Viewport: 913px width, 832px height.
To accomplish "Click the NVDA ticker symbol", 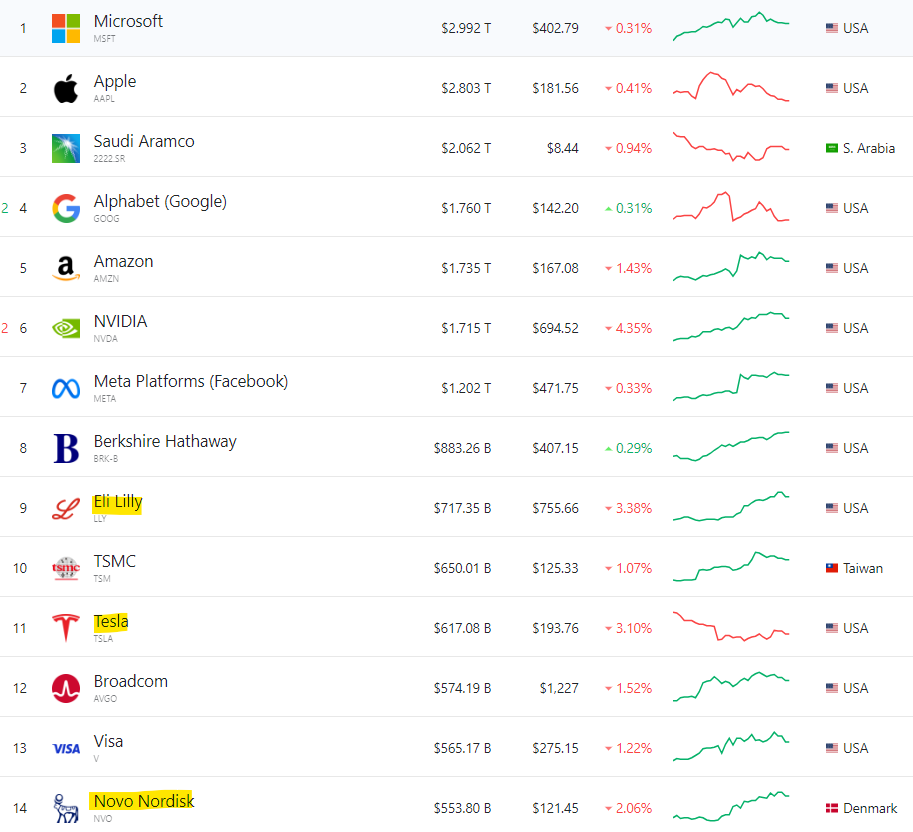I will point(105,339).
